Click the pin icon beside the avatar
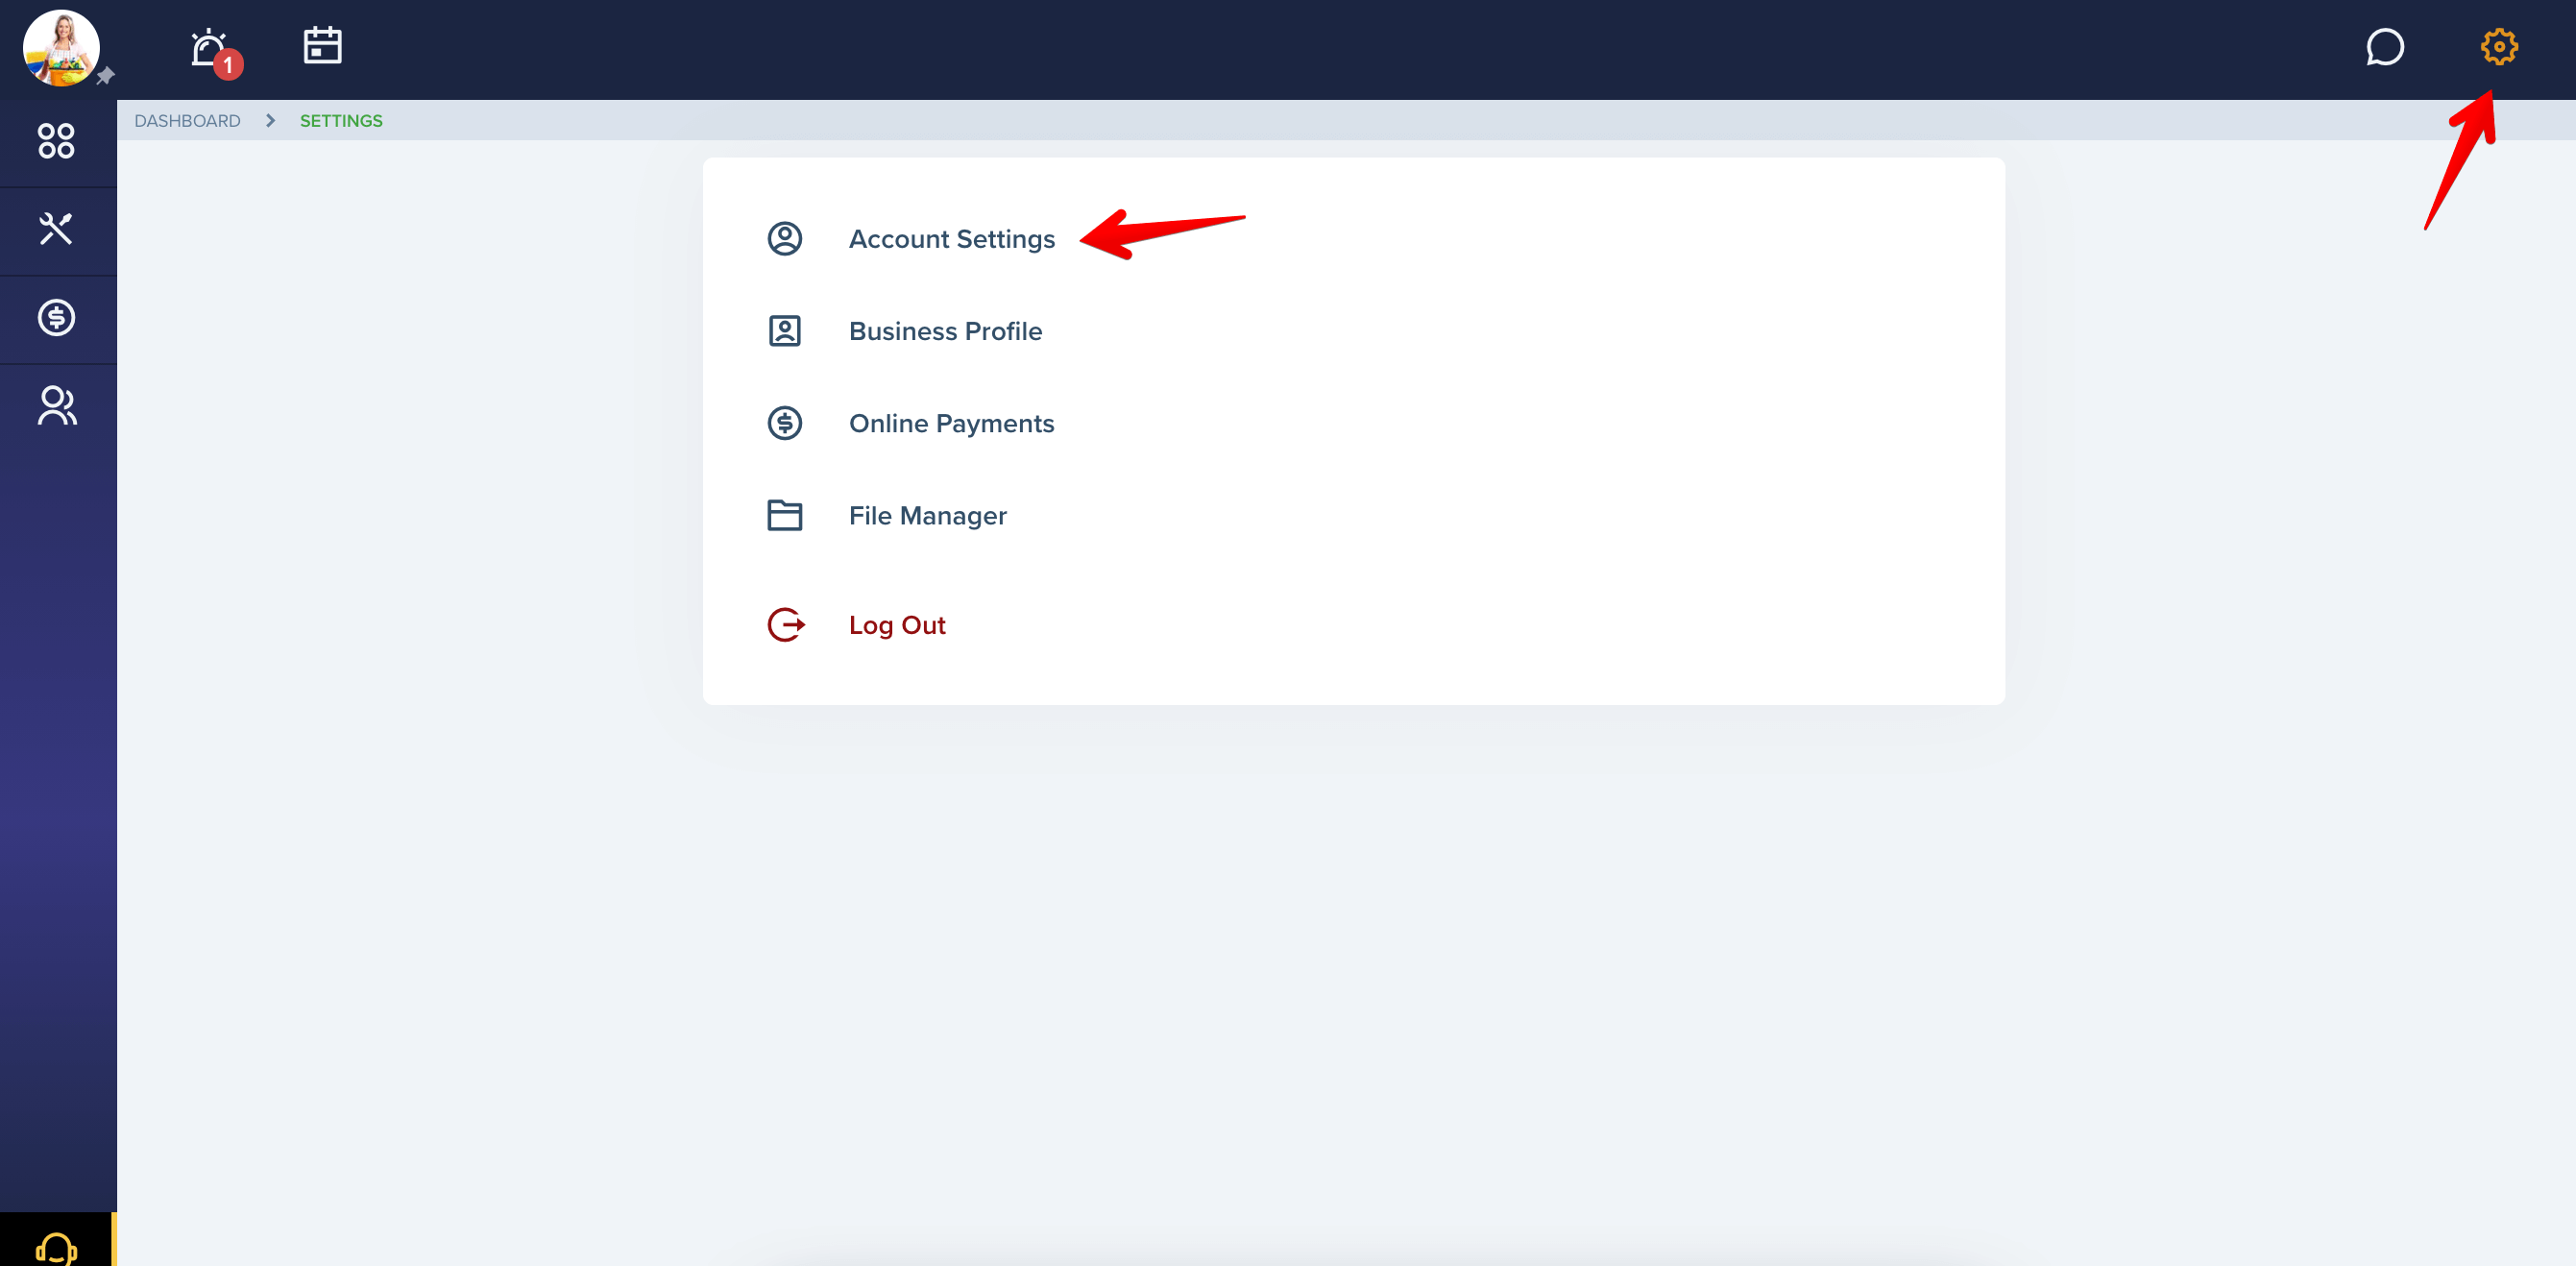The image size is (2576, 1266). click(106, 76)
